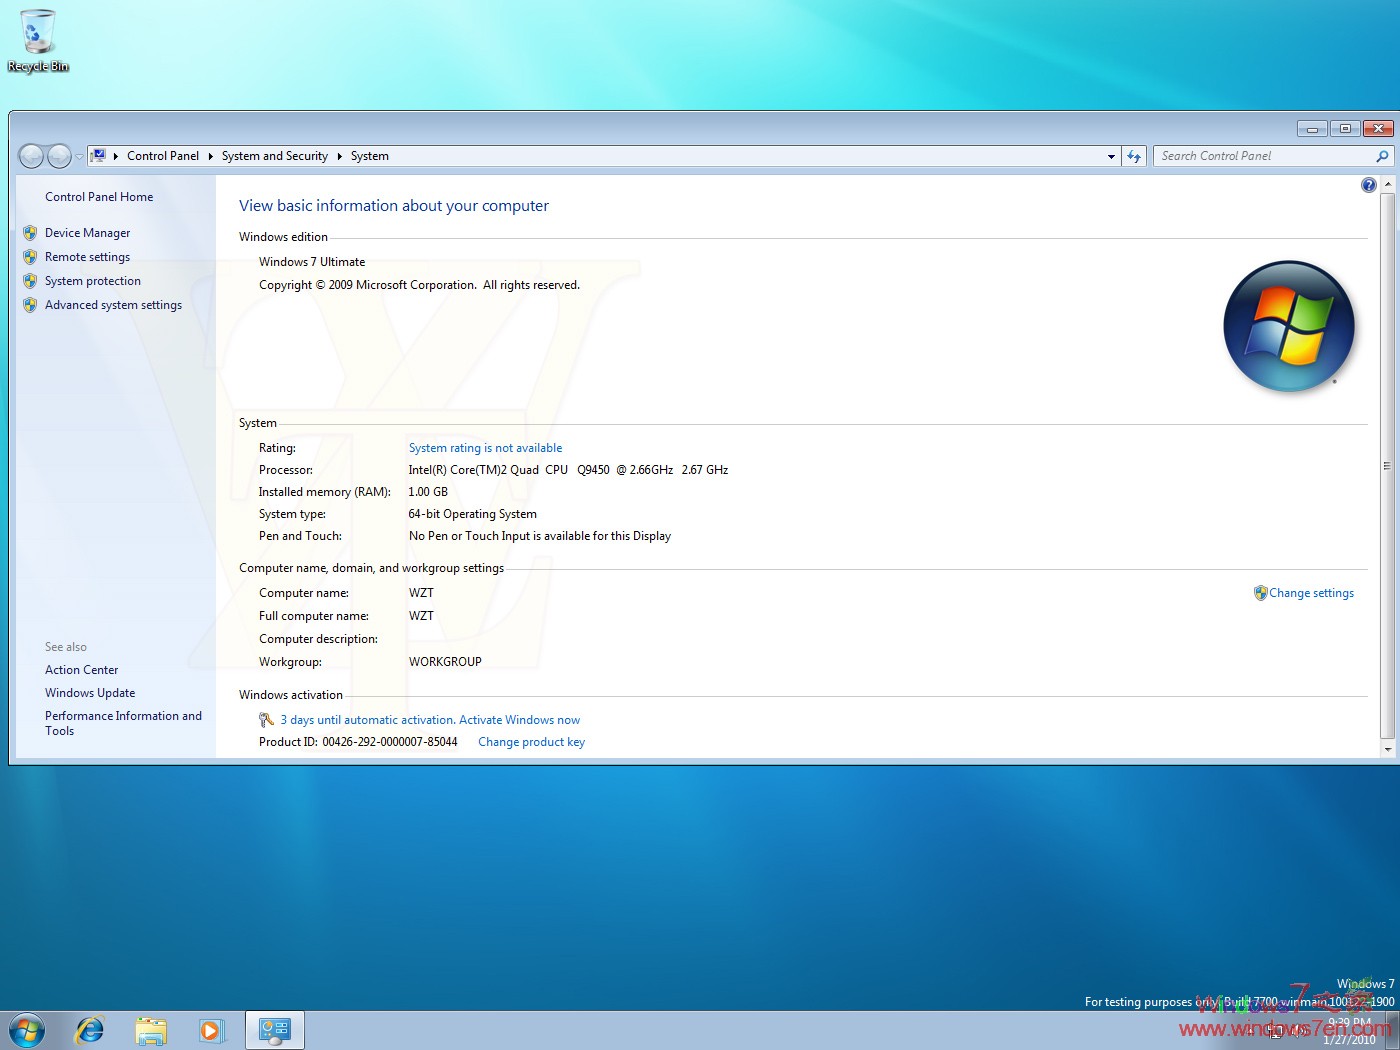Viewport: 1400px width, 1050px height.
Task: Open Device Manager from the sidebar
Action: 87,232
